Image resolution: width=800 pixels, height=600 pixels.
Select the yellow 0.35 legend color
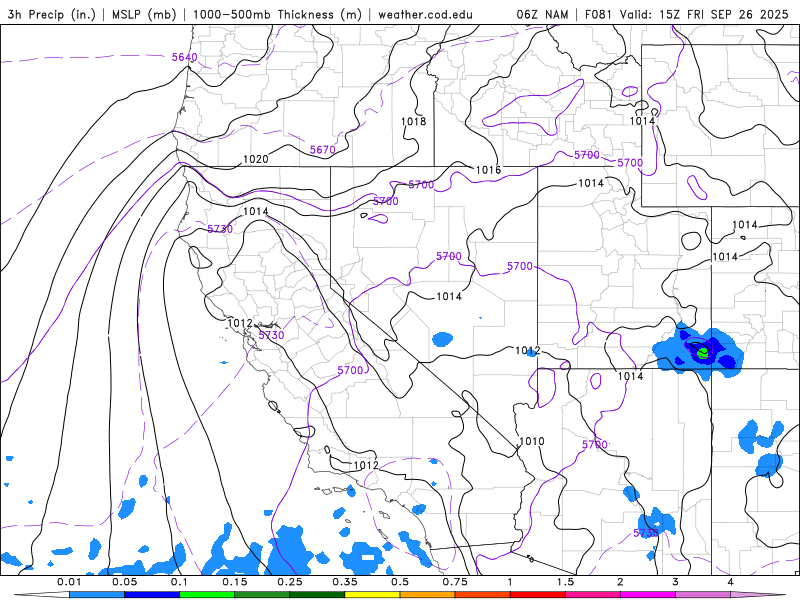(x=372, y=595)
